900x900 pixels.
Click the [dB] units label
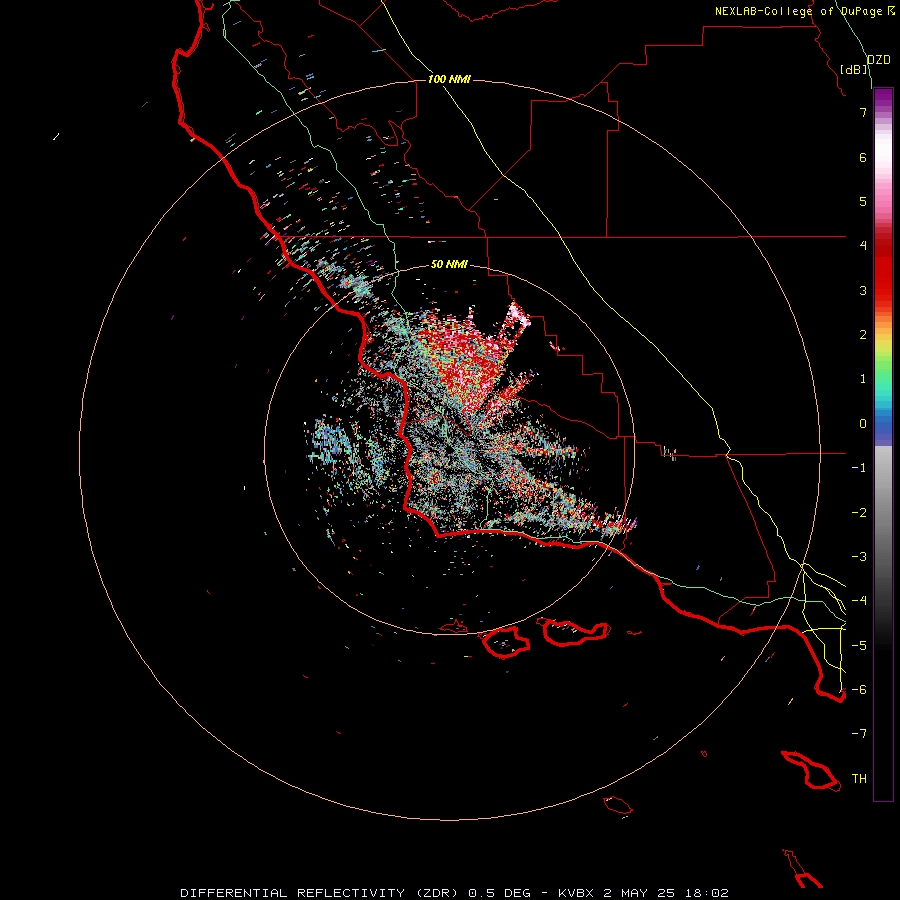click(854, 69)
